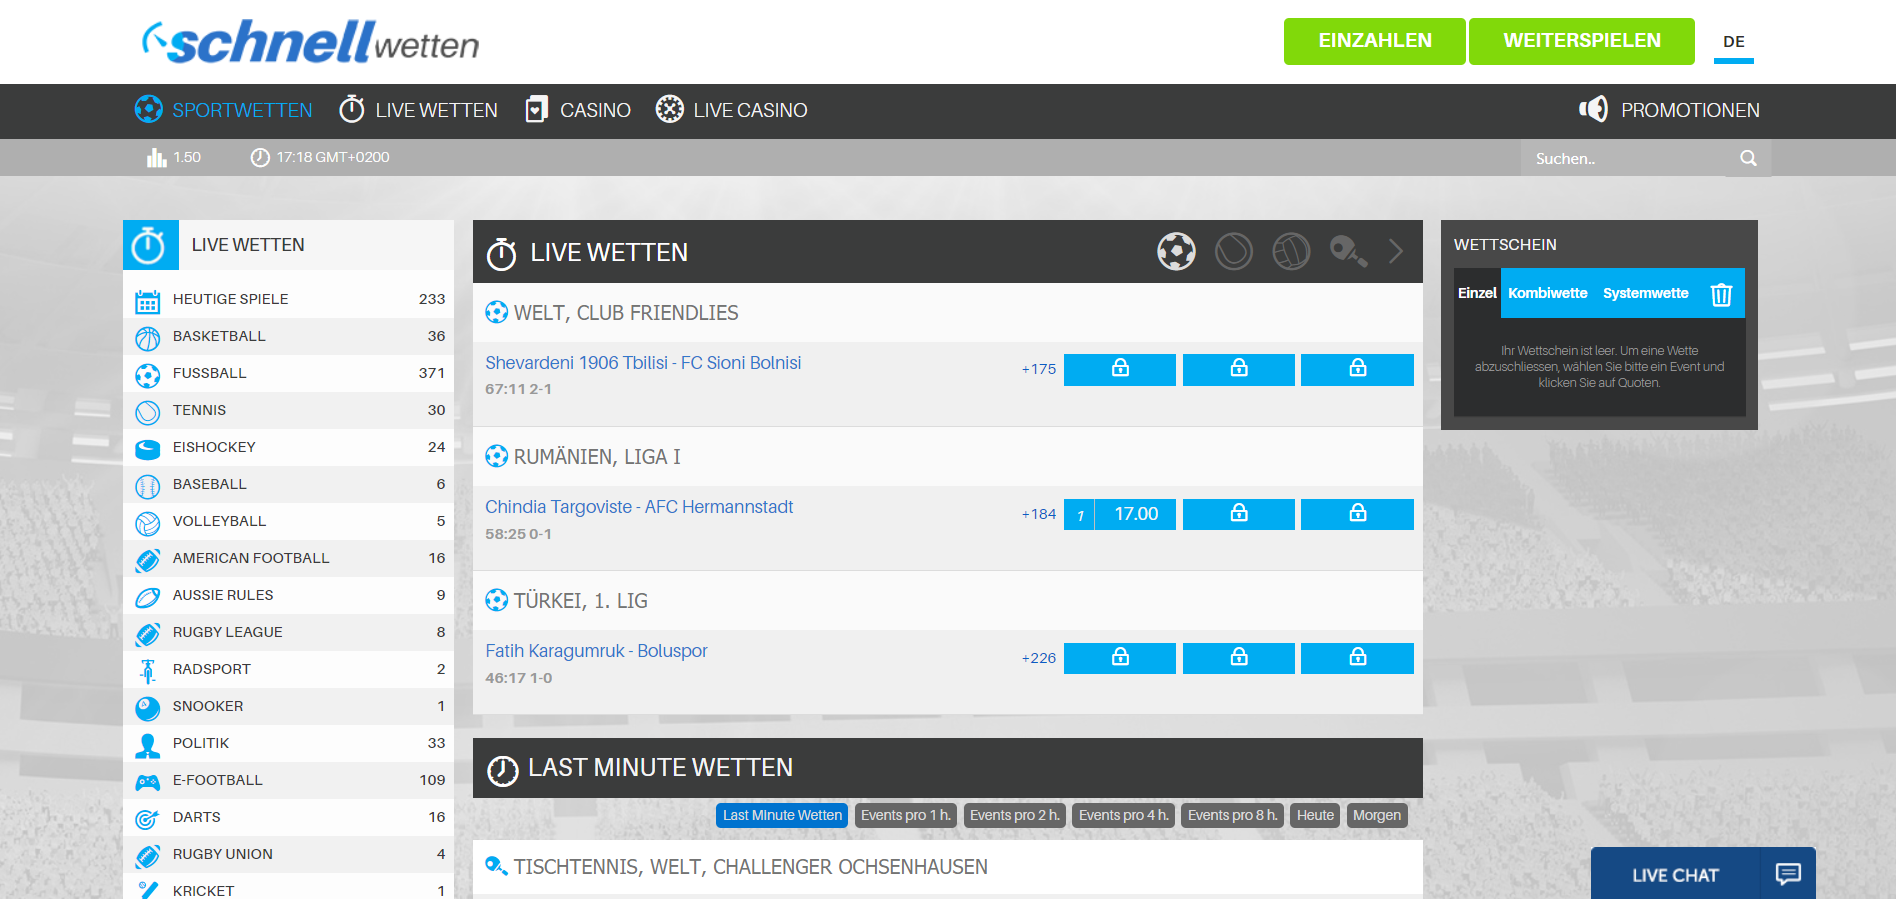
Task: Filter by Events pro 8 h.
Action: (x=1232, y=815)
